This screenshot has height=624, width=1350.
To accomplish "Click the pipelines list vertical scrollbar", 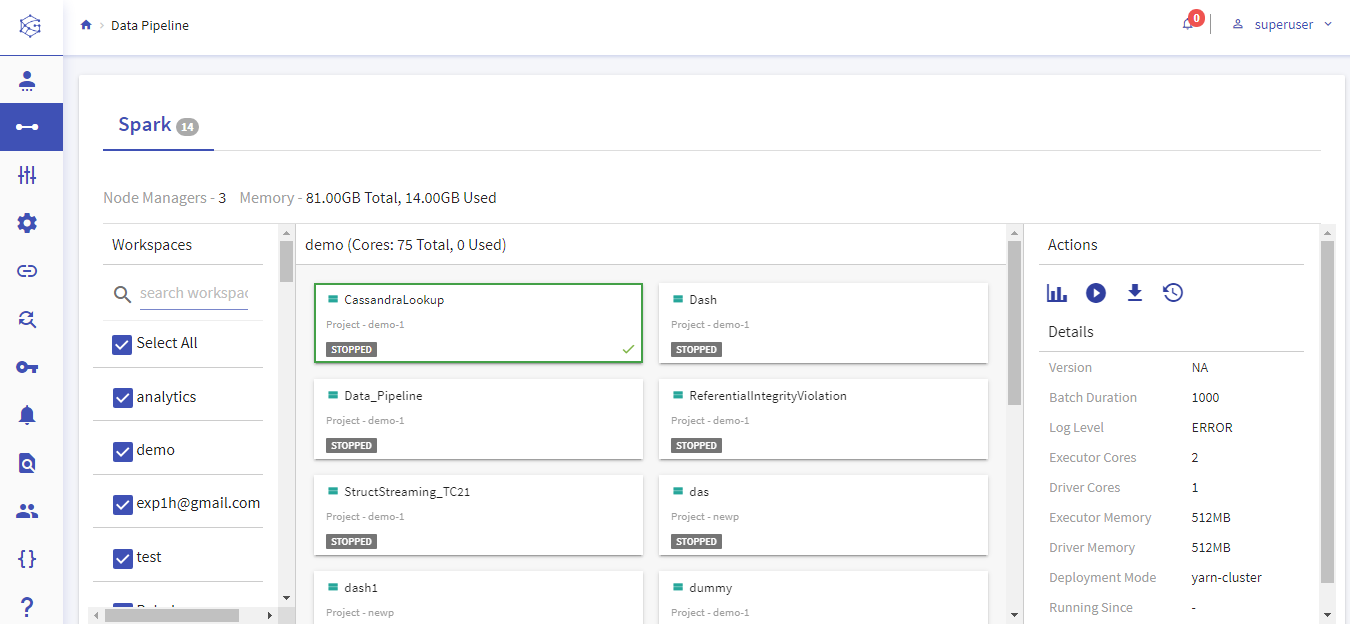I will click(1014, 323).
